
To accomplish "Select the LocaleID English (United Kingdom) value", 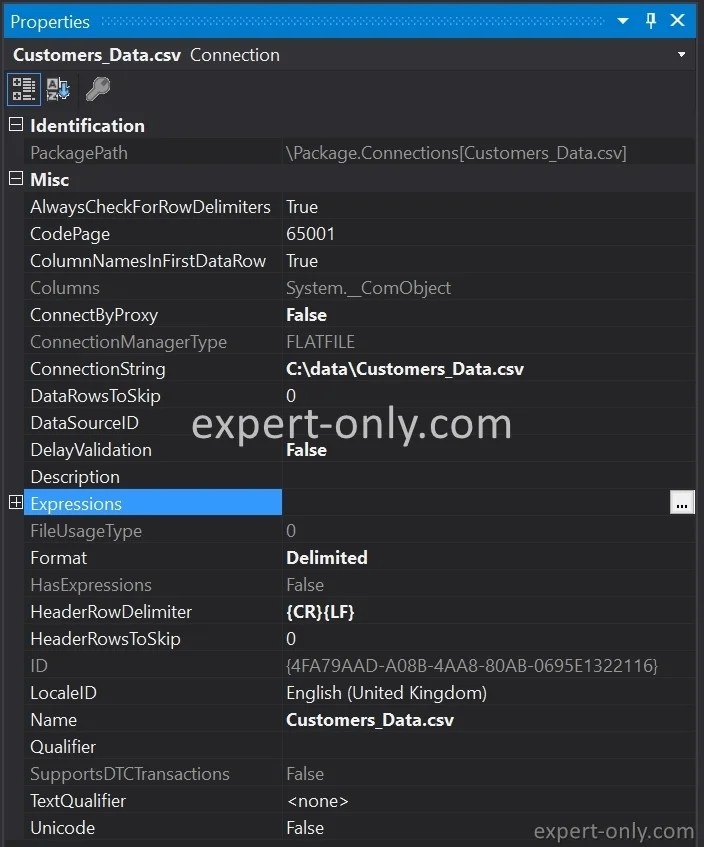I will (386, 693).
